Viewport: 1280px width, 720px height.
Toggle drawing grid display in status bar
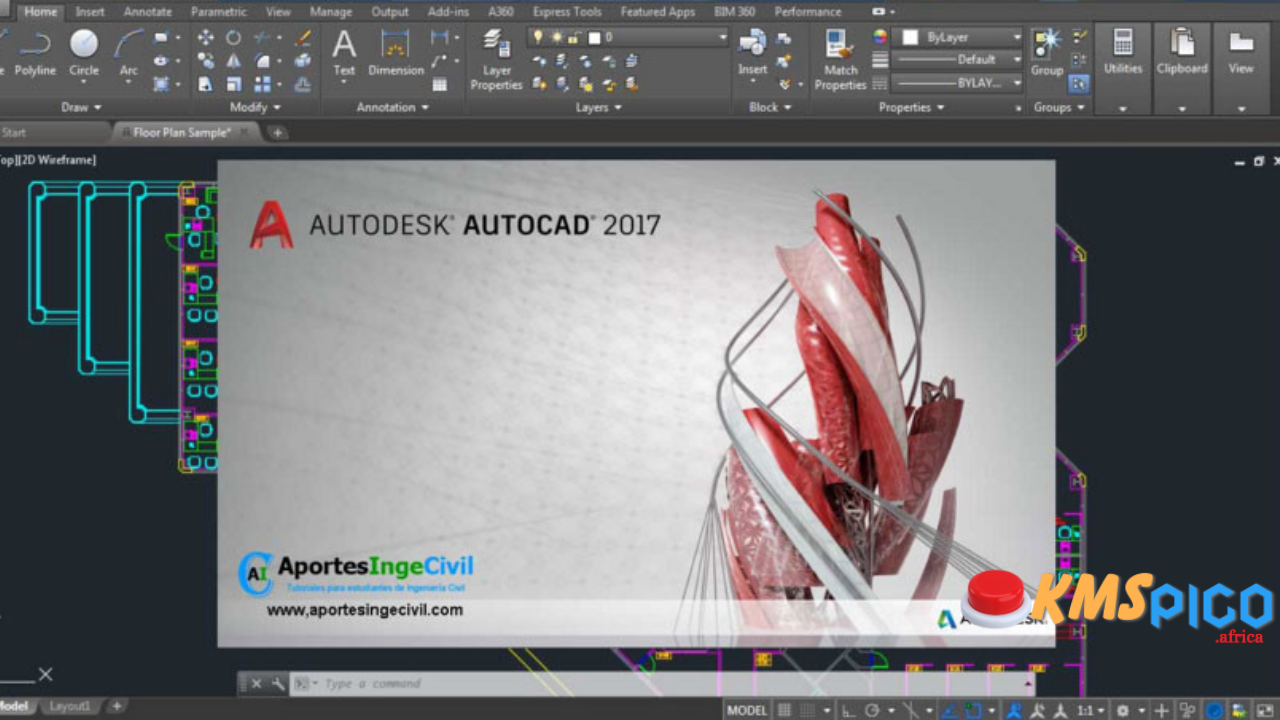(x=784, y=710)
